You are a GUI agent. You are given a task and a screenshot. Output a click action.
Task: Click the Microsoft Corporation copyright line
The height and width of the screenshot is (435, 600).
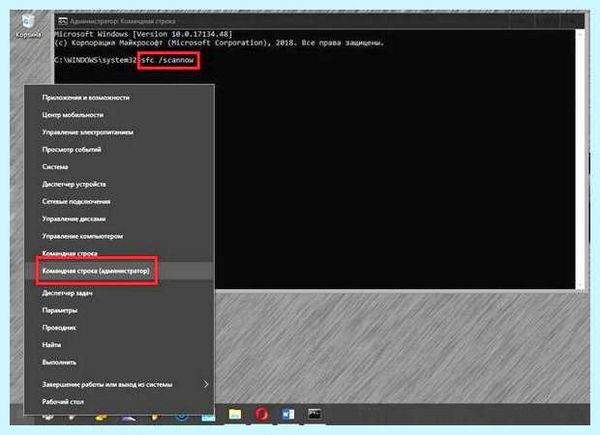tap(219, 43)
